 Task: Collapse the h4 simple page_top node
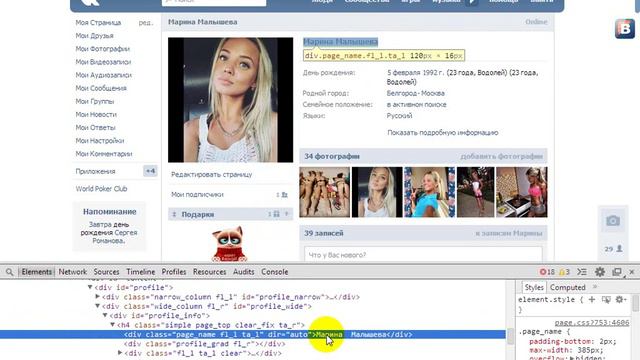coord(112,325)
